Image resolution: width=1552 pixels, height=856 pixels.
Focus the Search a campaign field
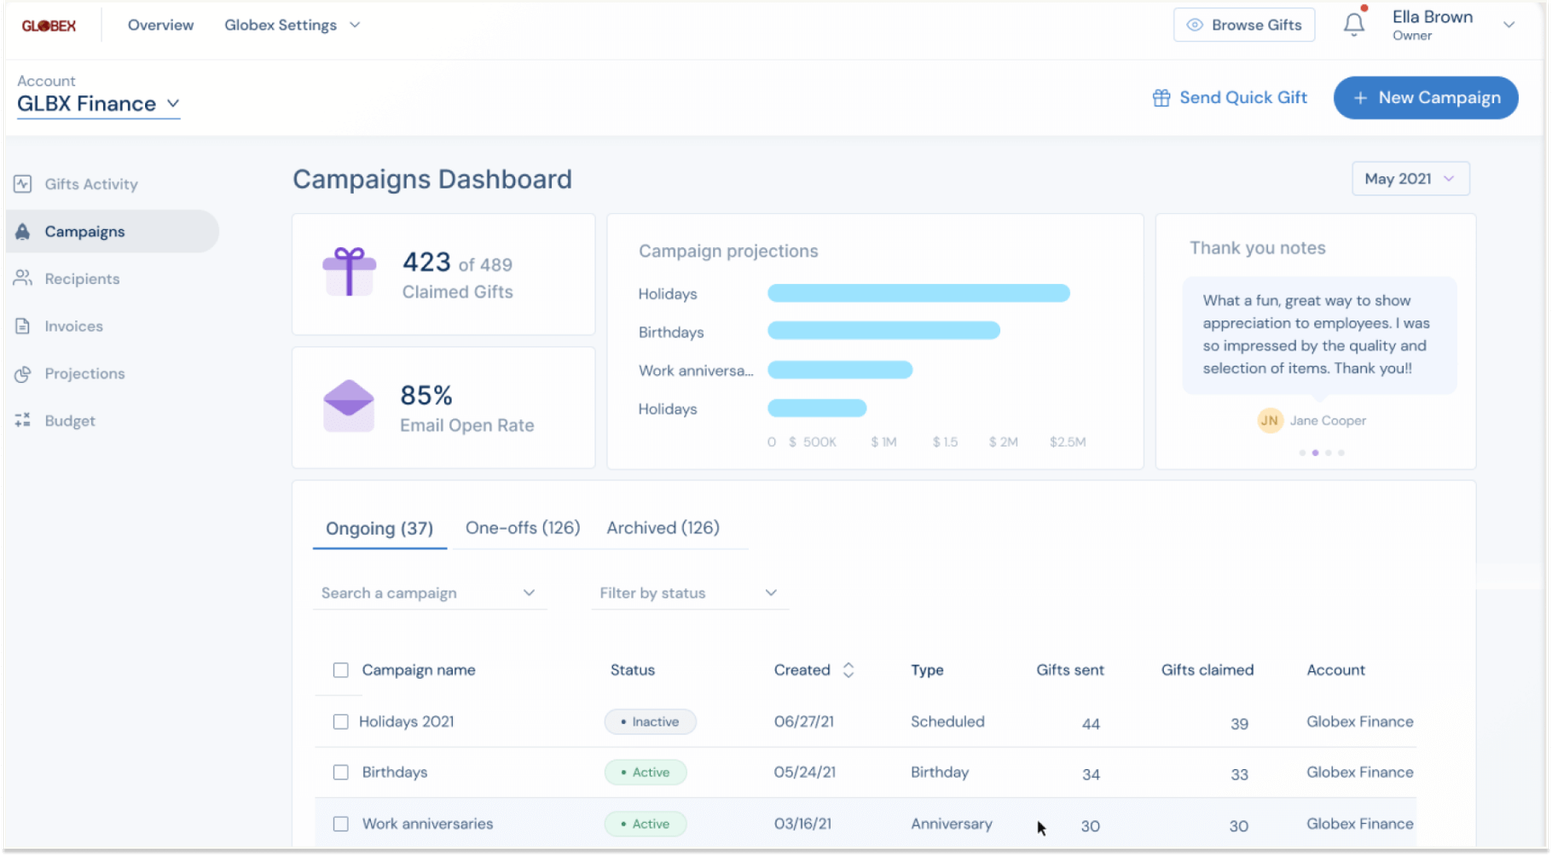pyautogui.click(x=430, y=593)
